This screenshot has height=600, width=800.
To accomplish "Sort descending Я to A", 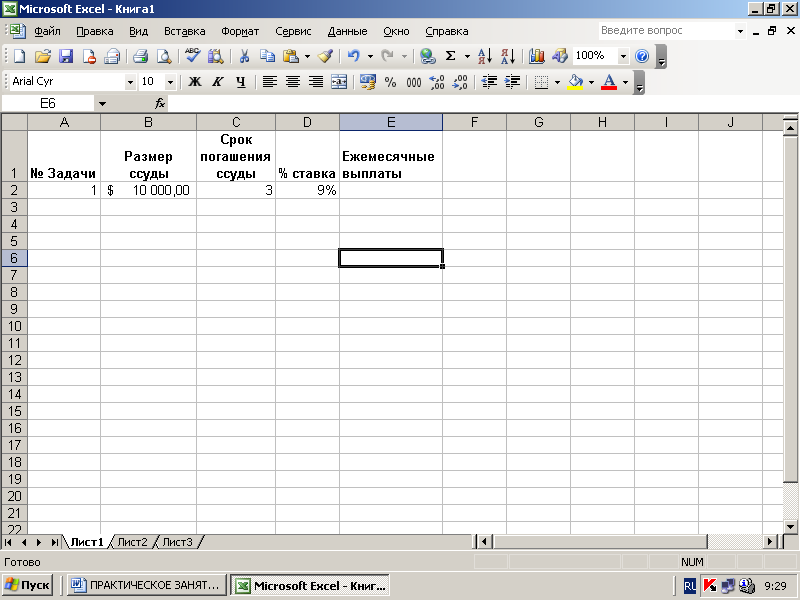I will pos(508,56).
